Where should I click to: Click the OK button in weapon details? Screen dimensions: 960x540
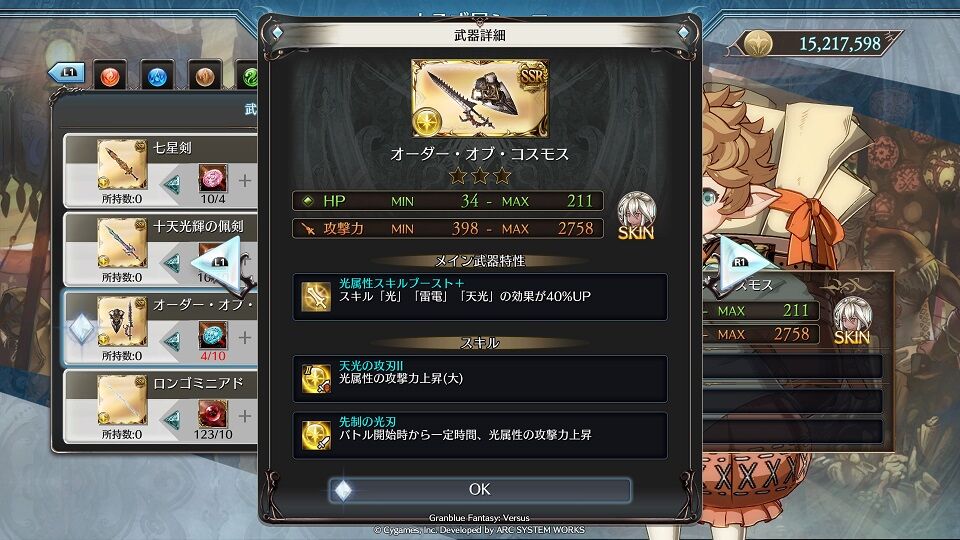click(479, 489)
